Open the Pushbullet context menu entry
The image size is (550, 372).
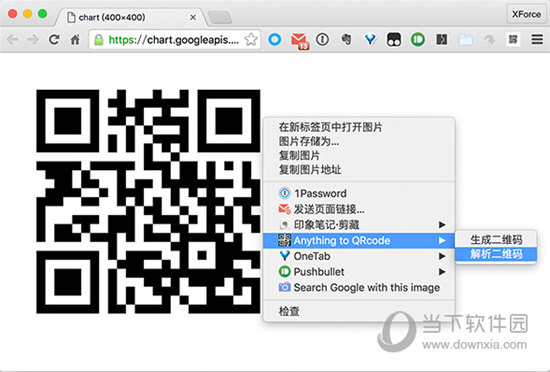pos(359,272)
